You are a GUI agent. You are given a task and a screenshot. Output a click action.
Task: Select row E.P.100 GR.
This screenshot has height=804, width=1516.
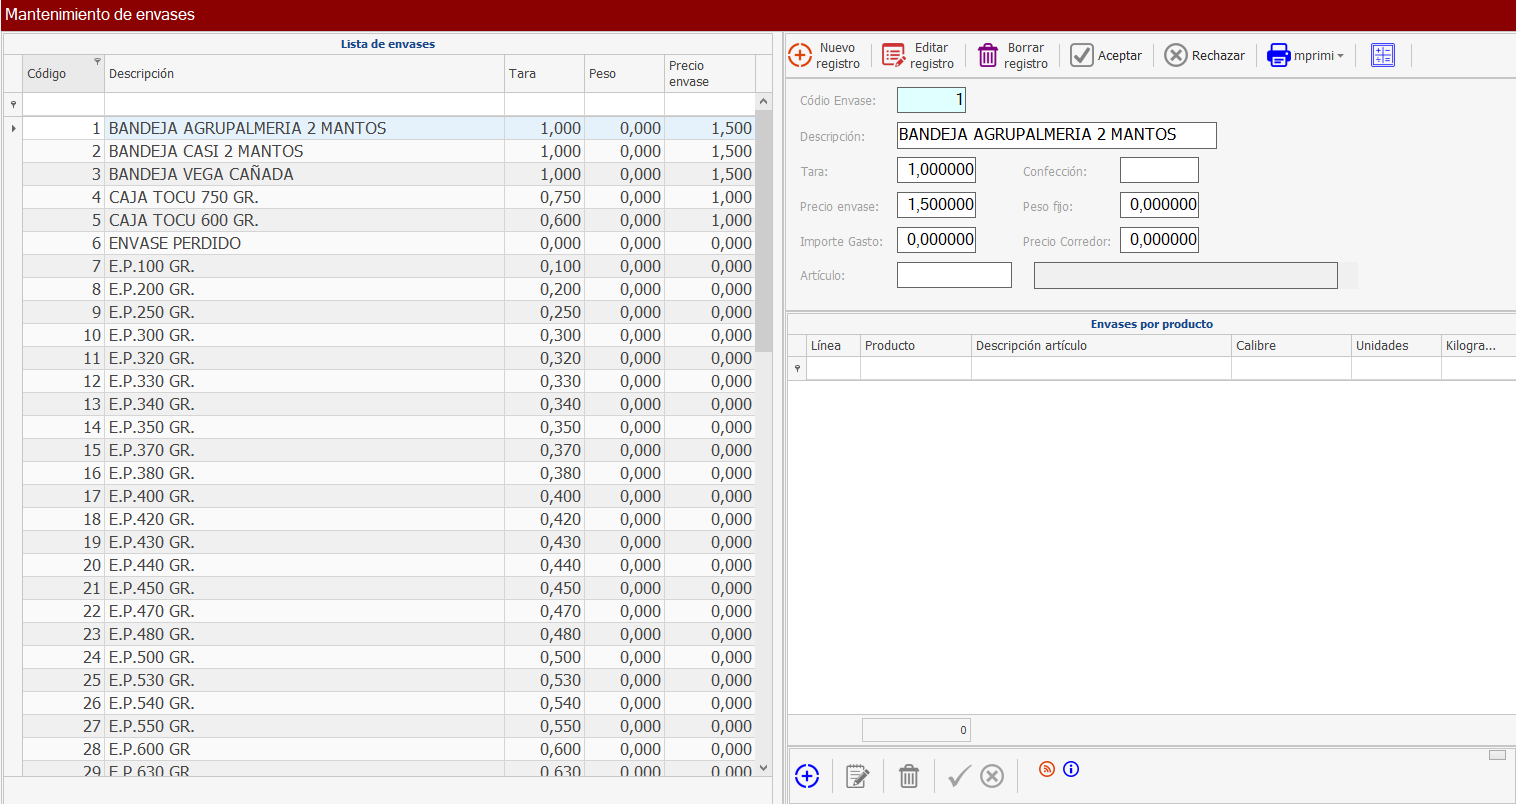(388, 266)
